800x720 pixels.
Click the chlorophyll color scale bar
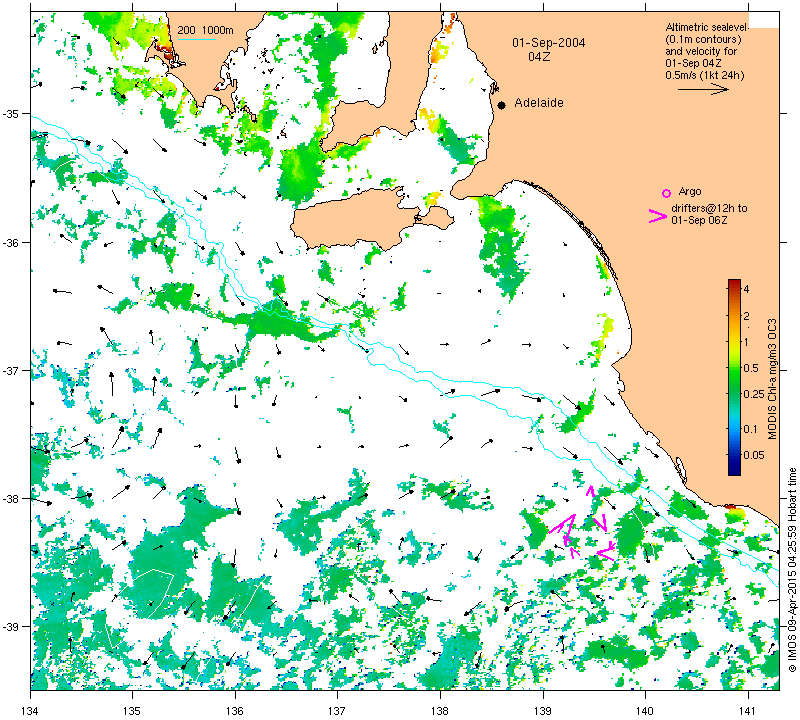click(734, 378)
